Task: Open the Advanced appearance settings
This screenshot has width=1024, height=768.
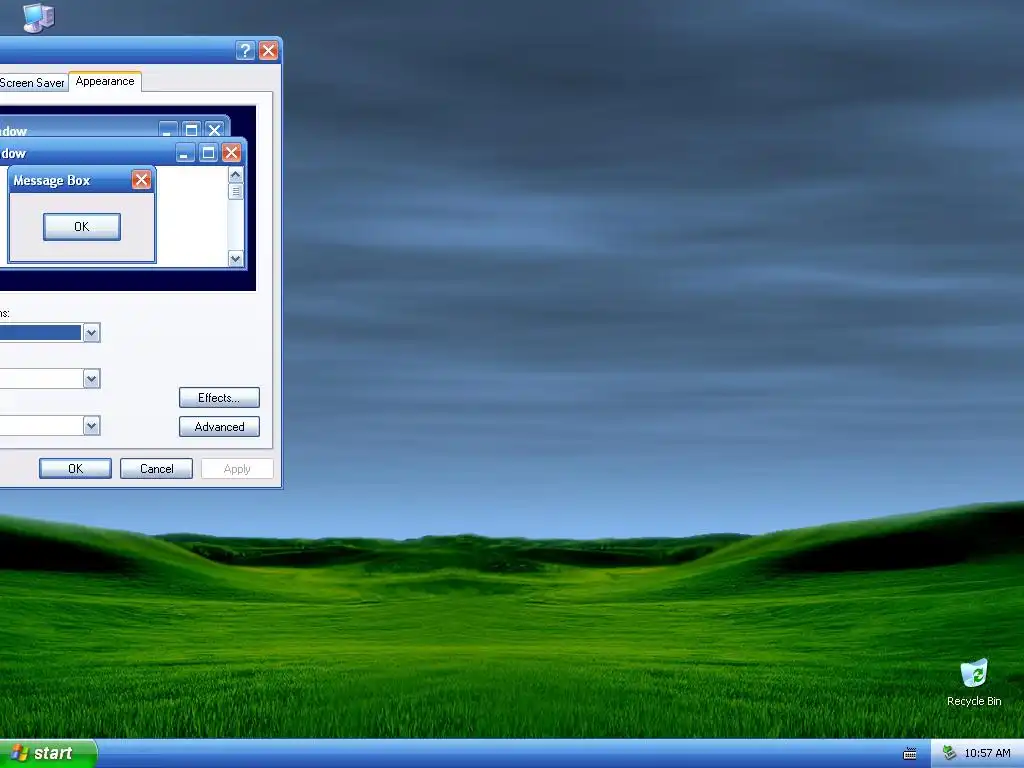Action: point(219,426)
